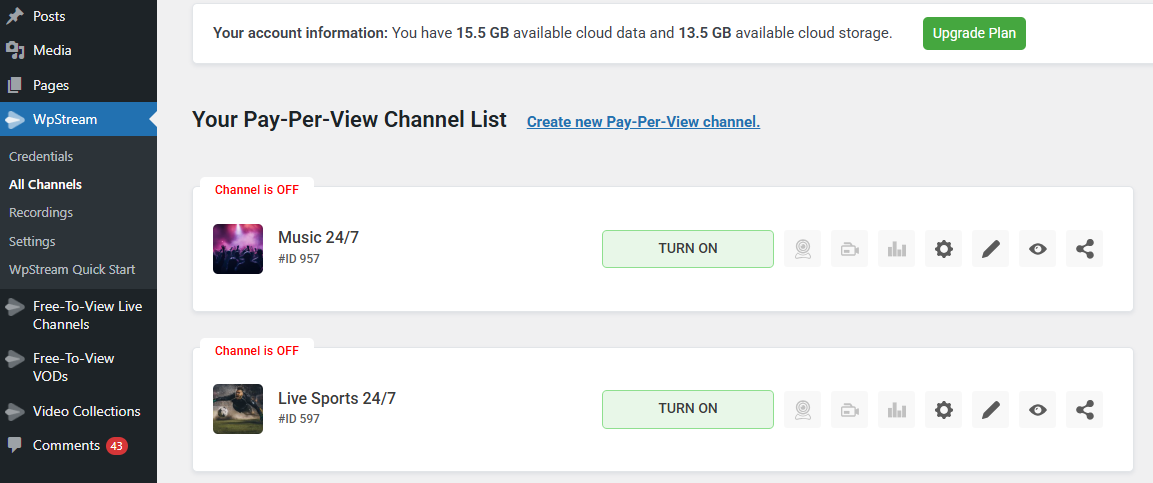The image size is (1153, 483).
Task: Click the WpStream plane icon
Action: (x=15, y=119)
